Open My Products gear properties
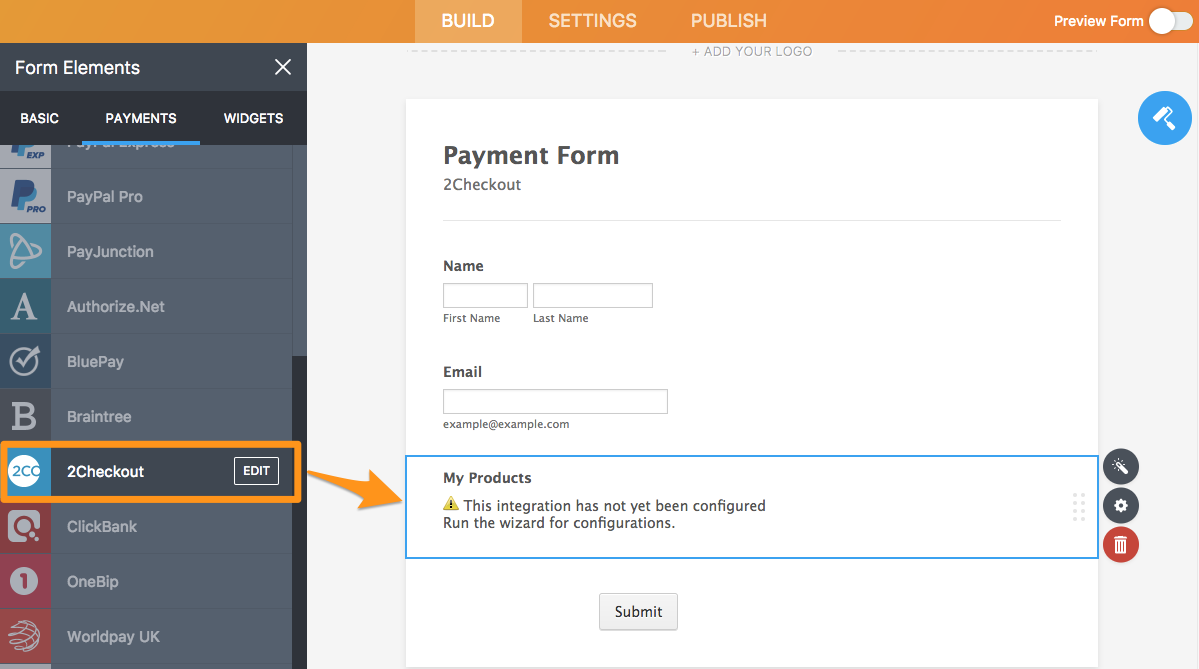1199x669 pixels. (x=1120, y=505)
